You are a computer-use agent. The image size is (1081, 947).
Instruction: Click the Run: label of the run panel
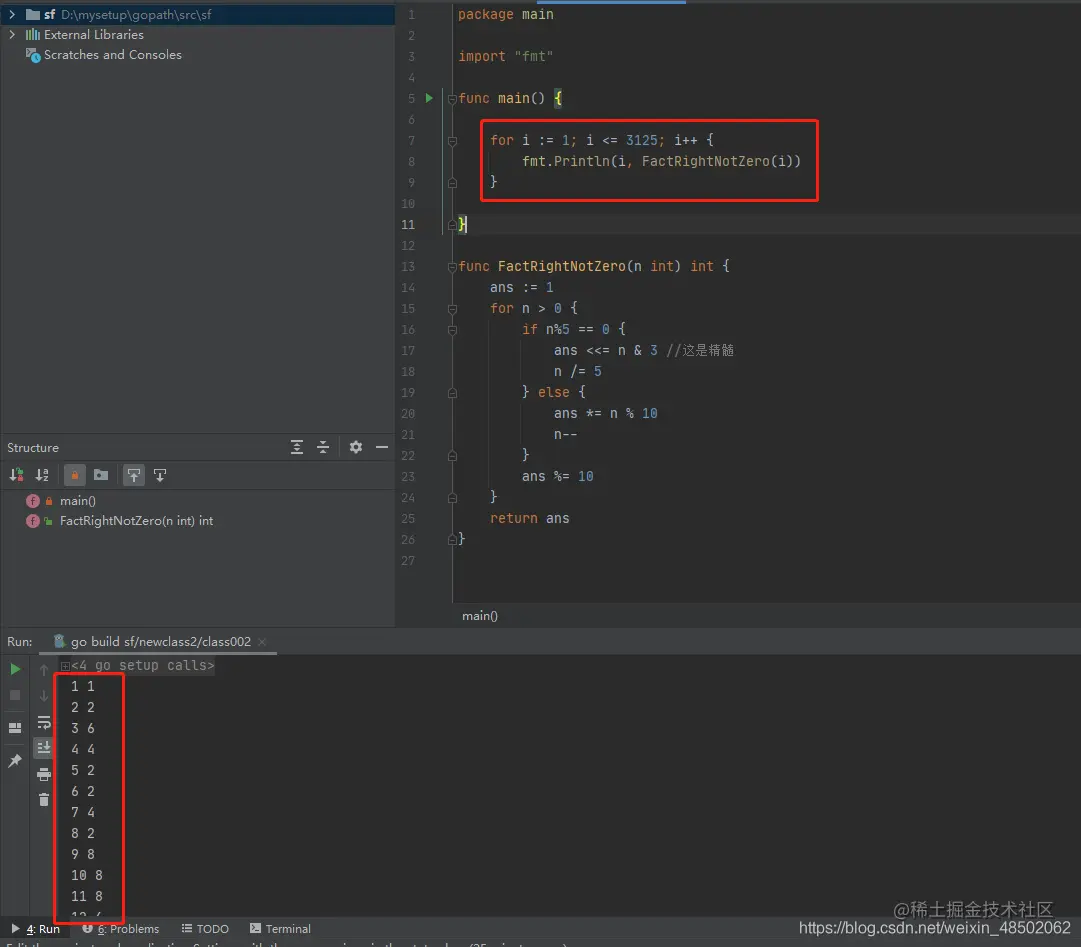[x=19, y=642]
